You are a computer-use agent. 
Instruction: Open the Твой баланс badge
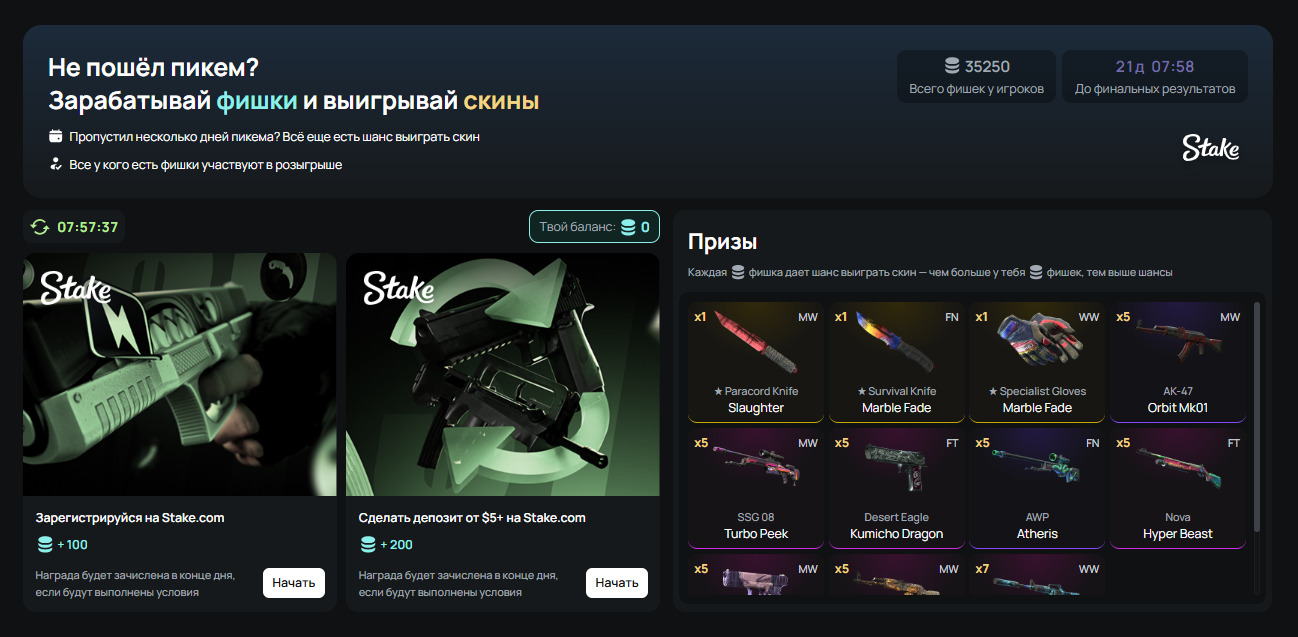point(594,227)
